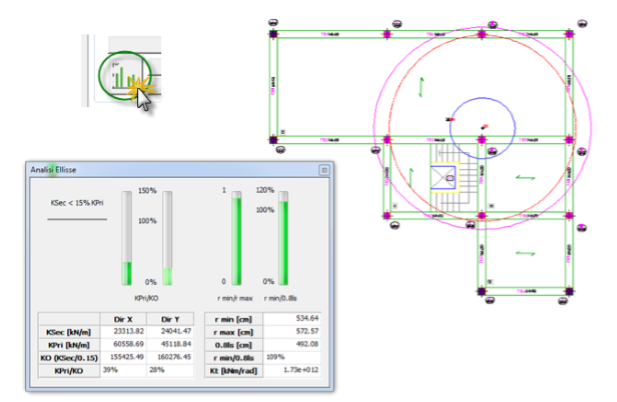Select the KO (KSec/0.15) row header
Viewport: 617px width, 402px height.
pyautogui.click(x=69, y=358)
